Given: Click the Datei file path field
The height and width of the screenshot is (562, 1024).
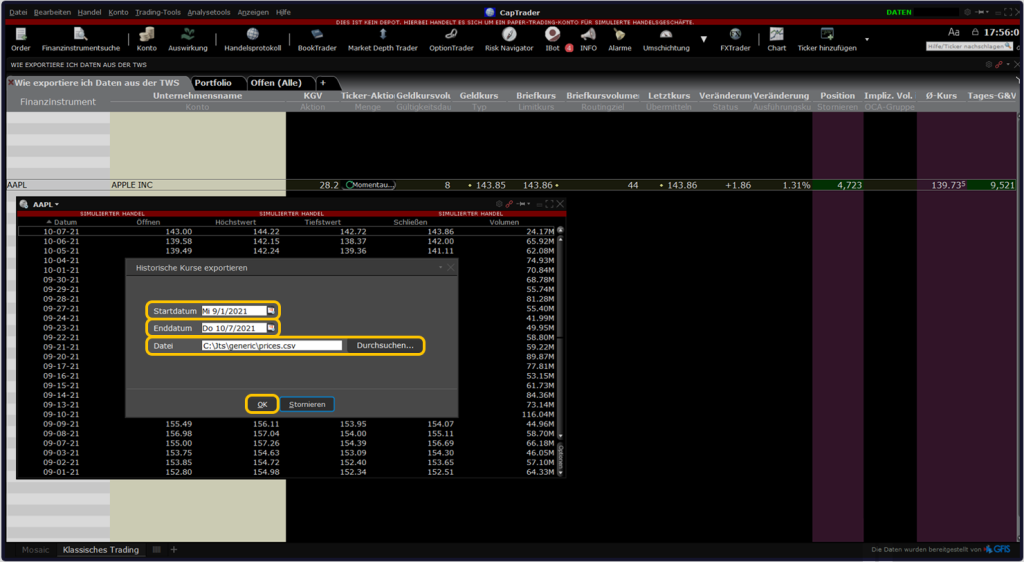Looking at the screenshot, I should [272, 345].
